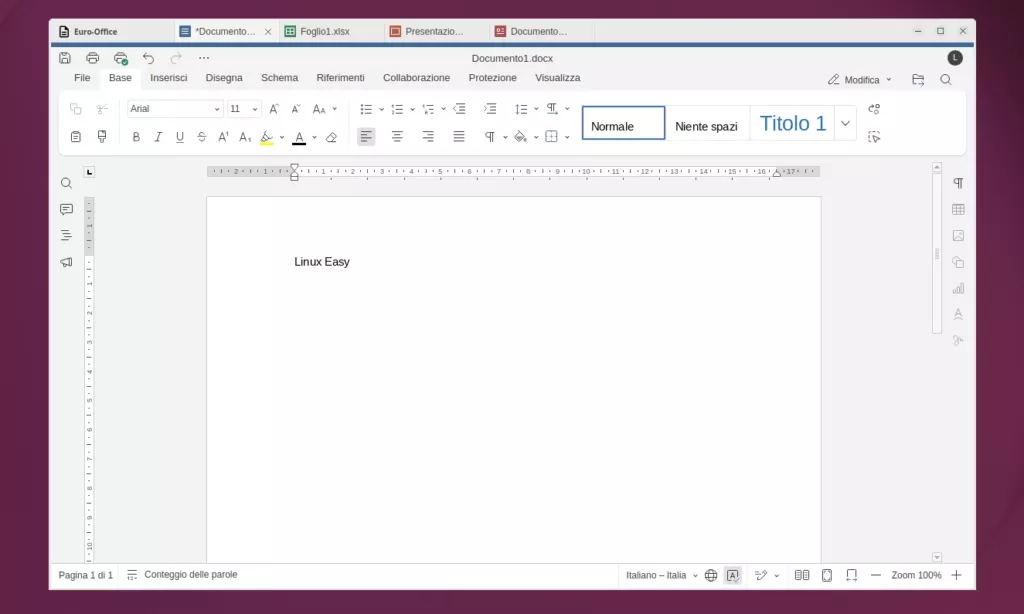The height and width of the screenshot is (614, 1024).
Task: Justify the paragraph
Action: (459, 137)
